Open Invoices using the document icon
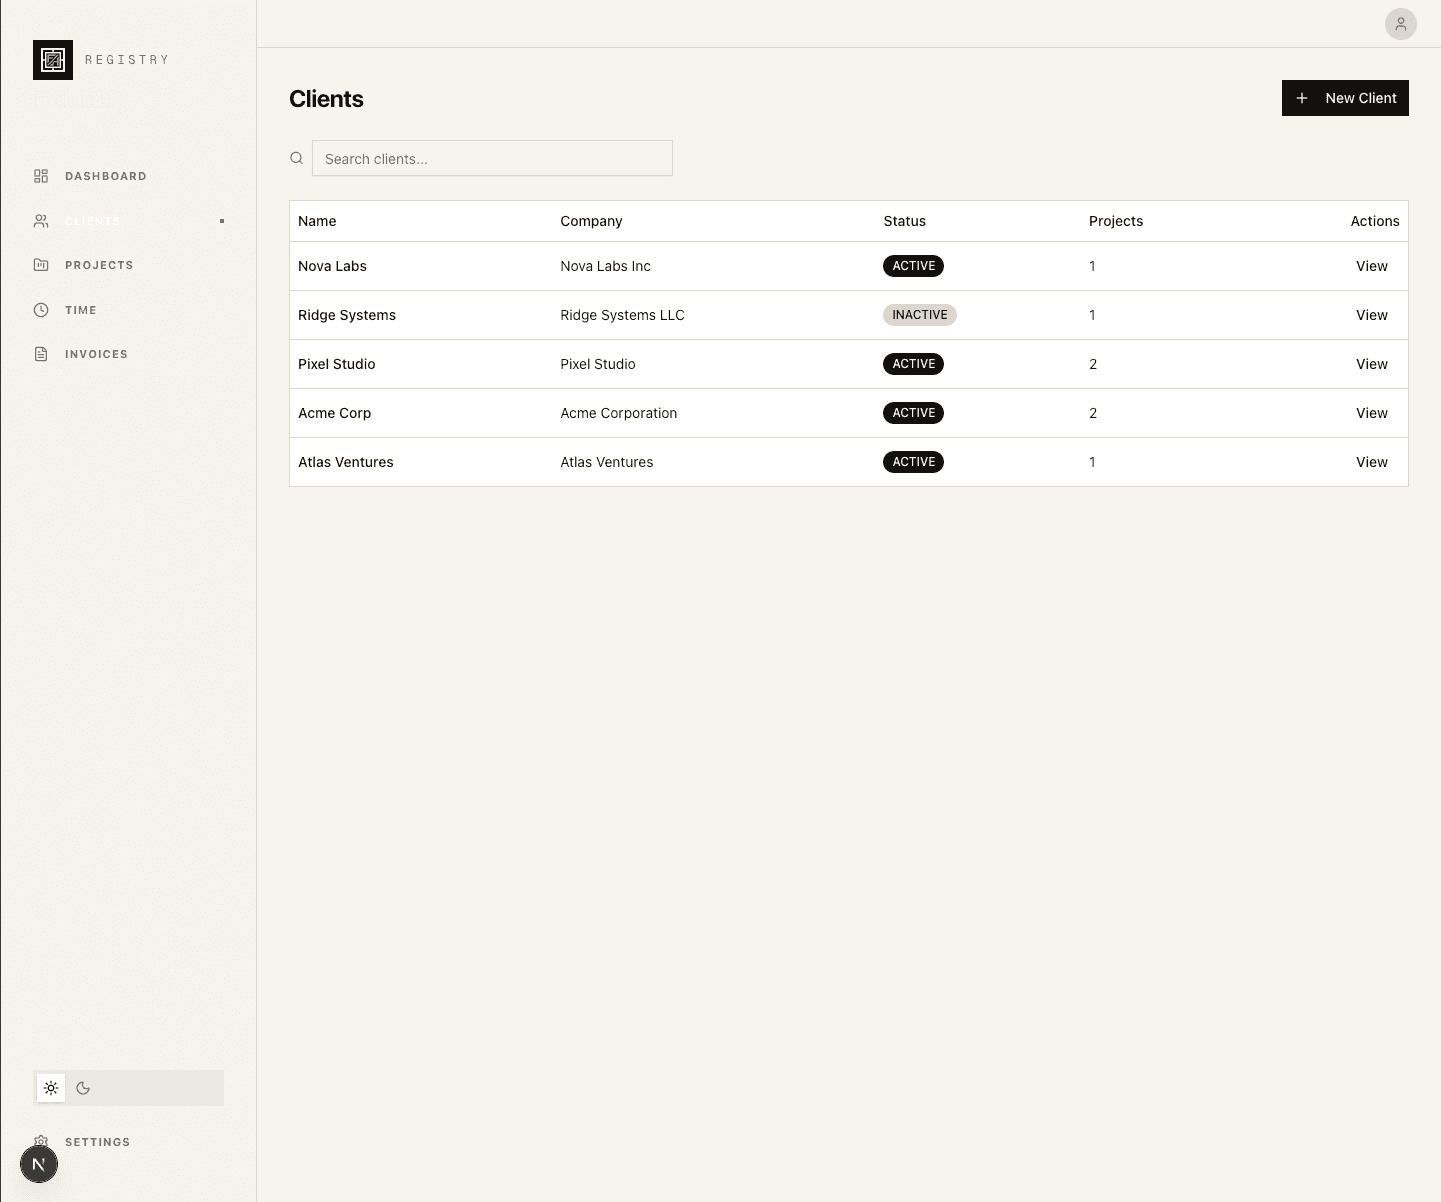Image resolution: width=1441 pixels, height=1202 pixels. tap(41, 354)
